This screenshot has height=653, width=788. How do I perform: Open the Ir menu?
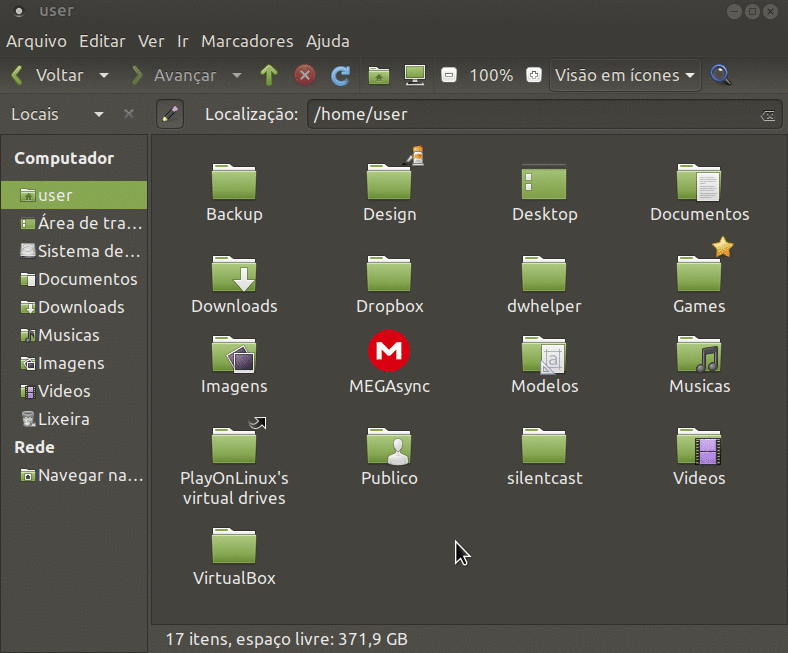tap(182, 41)
